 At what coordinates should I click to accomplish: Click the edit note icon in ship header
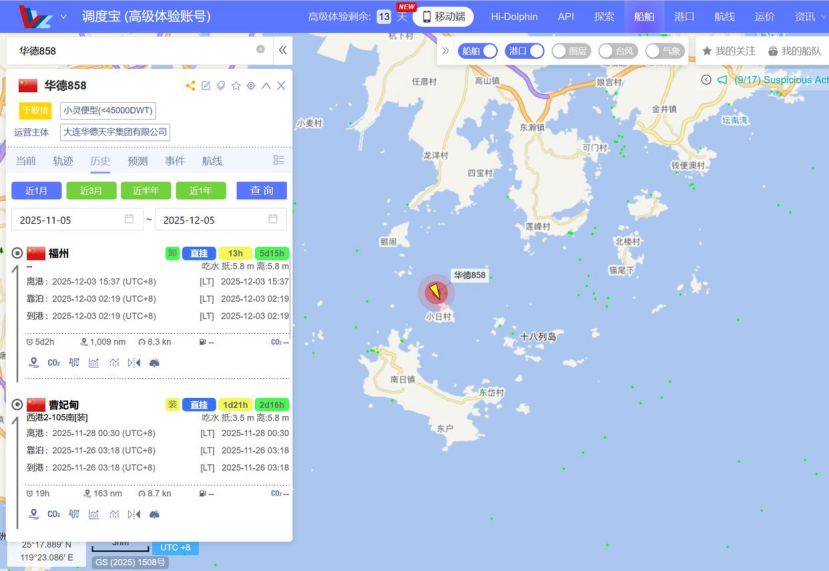pyautogui.click(x=206, y=86)
